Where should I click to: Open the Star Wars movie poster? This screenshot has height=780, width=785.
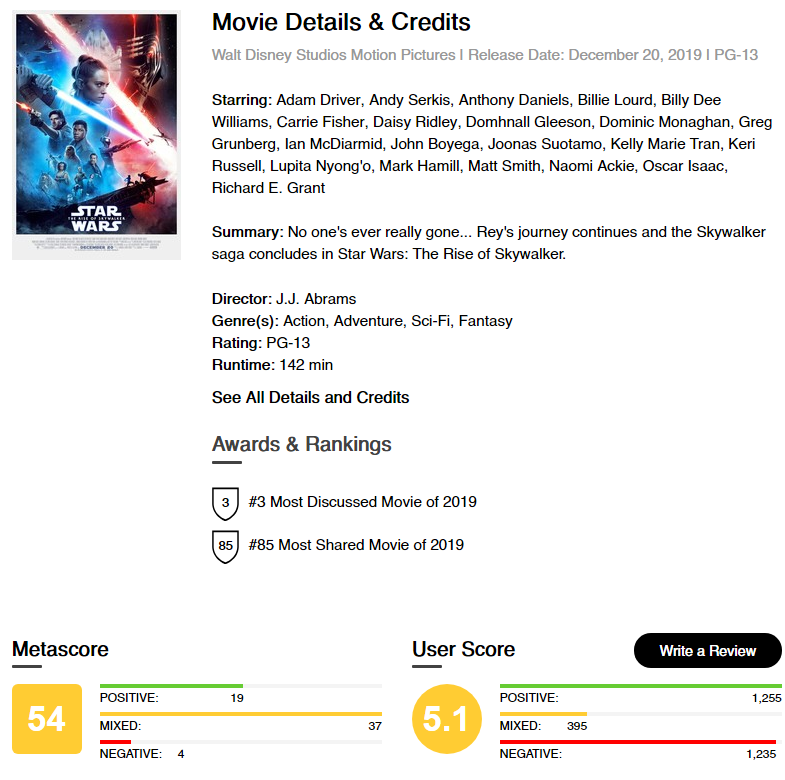(96, 135)
